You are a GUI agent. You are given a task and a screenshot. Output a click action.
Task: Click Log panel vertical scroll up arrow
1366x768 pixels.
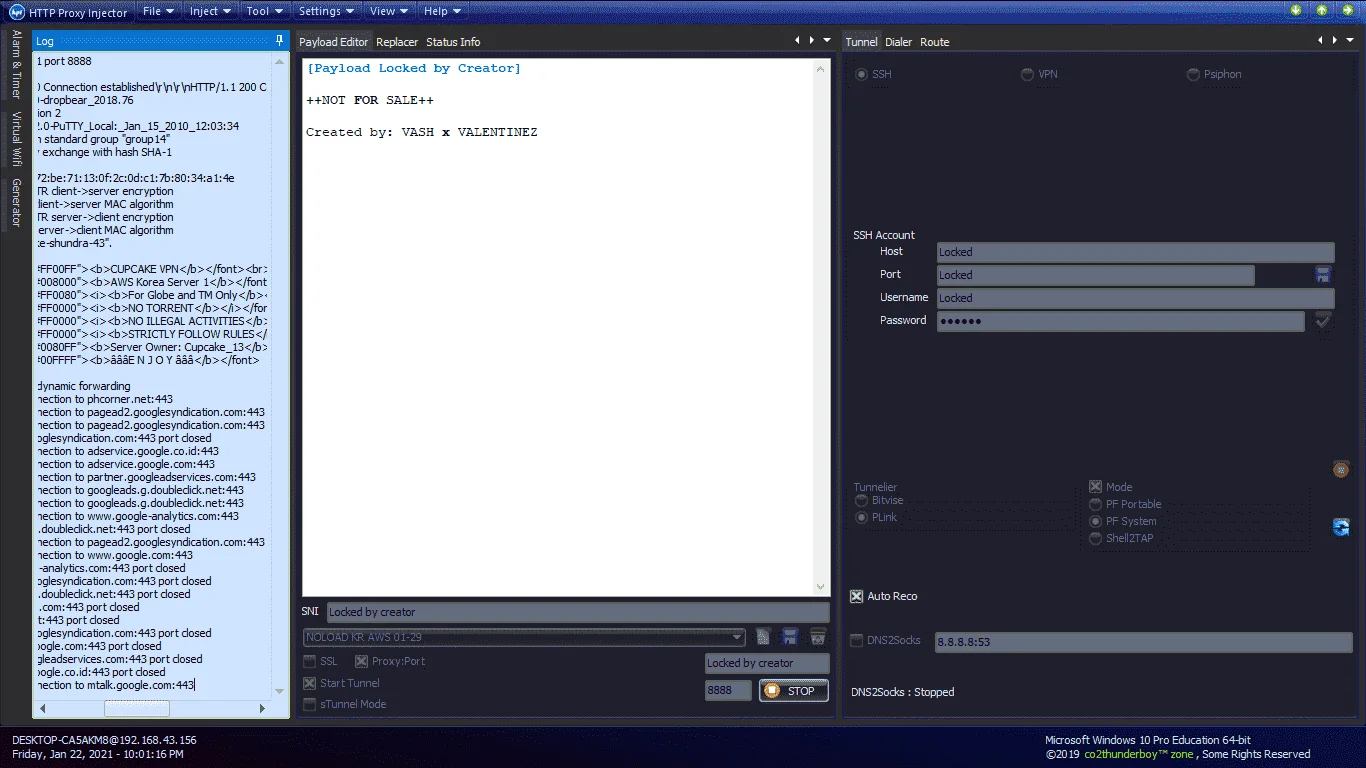pyautogui.click(x=278, y=63)
